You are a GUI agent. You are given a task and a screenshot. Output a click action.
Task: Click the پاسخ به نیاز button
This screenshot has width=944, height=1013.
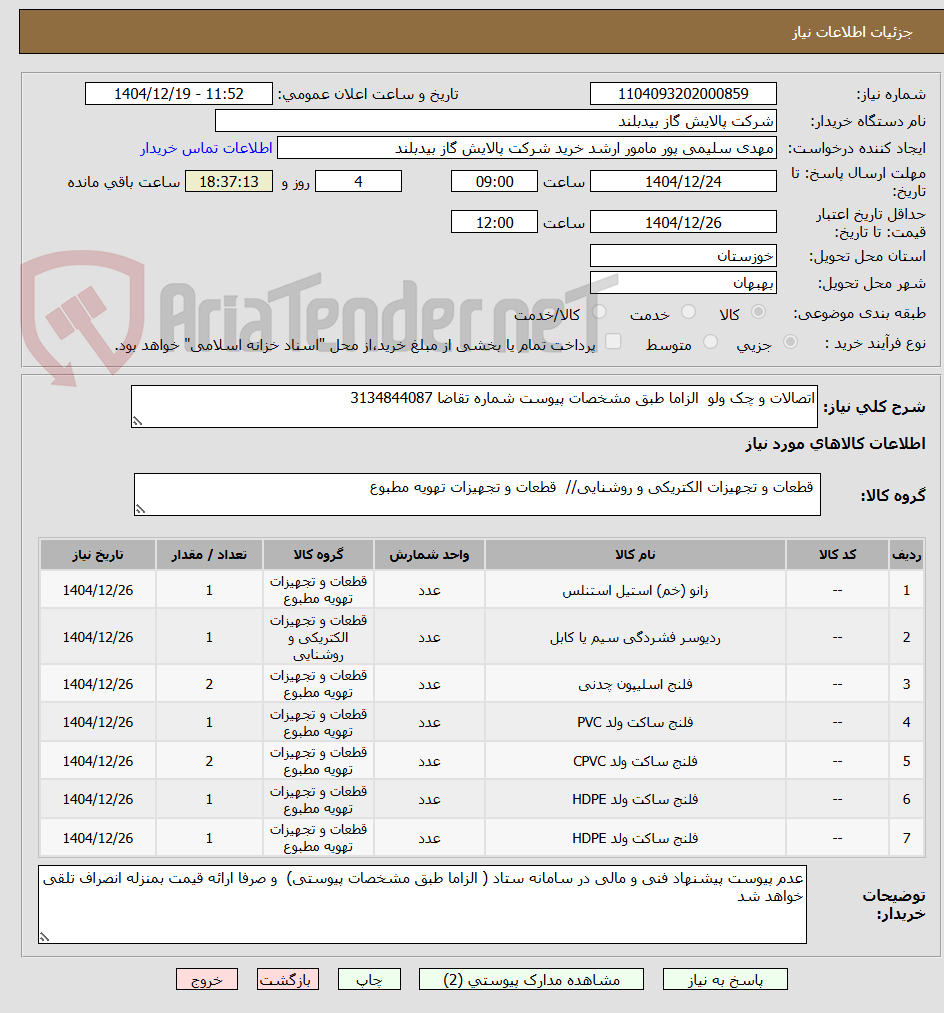click(x=725, y=979)
